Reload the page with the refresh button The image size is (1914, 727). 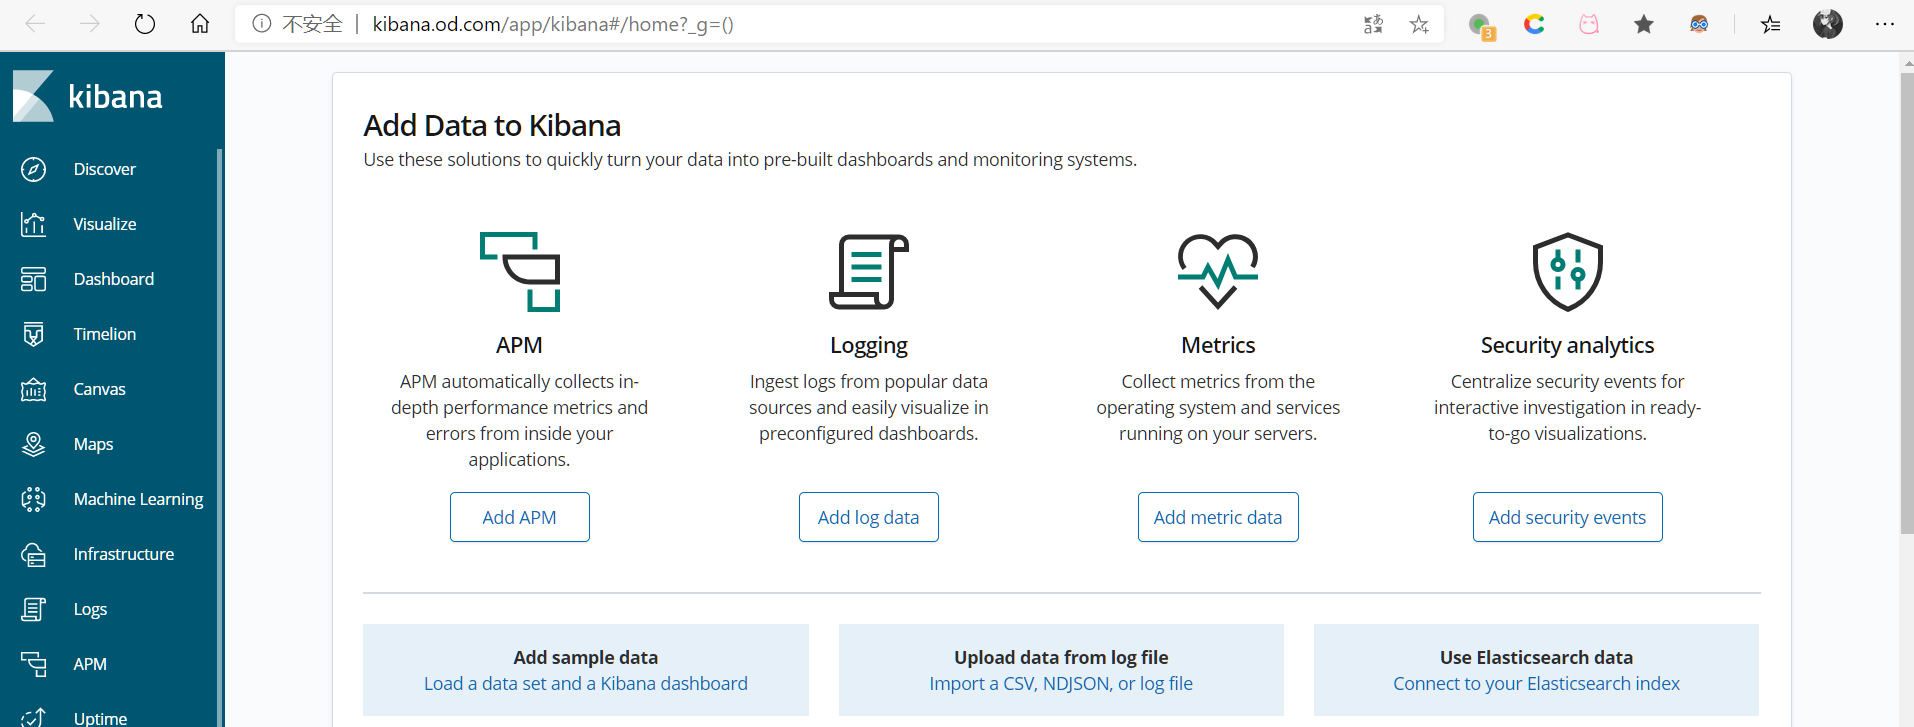pos(145,24)
